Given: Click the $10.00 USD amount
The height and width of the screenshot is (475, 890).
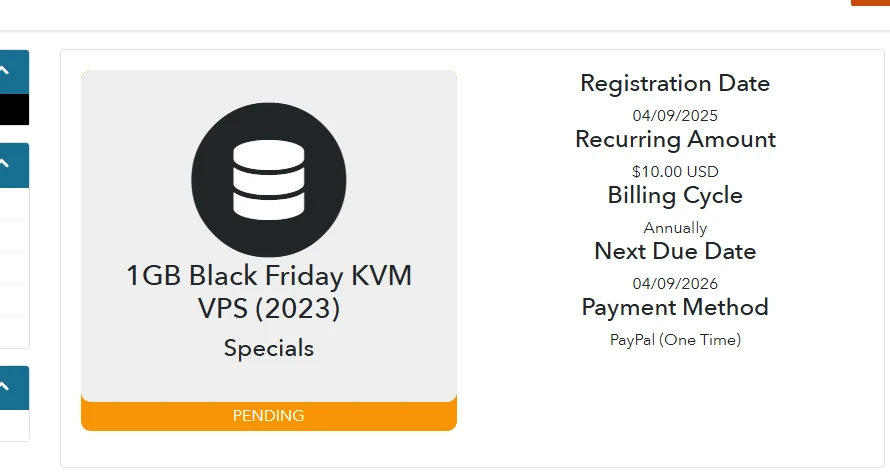Looking at the screenshot, I should (675, 171).
